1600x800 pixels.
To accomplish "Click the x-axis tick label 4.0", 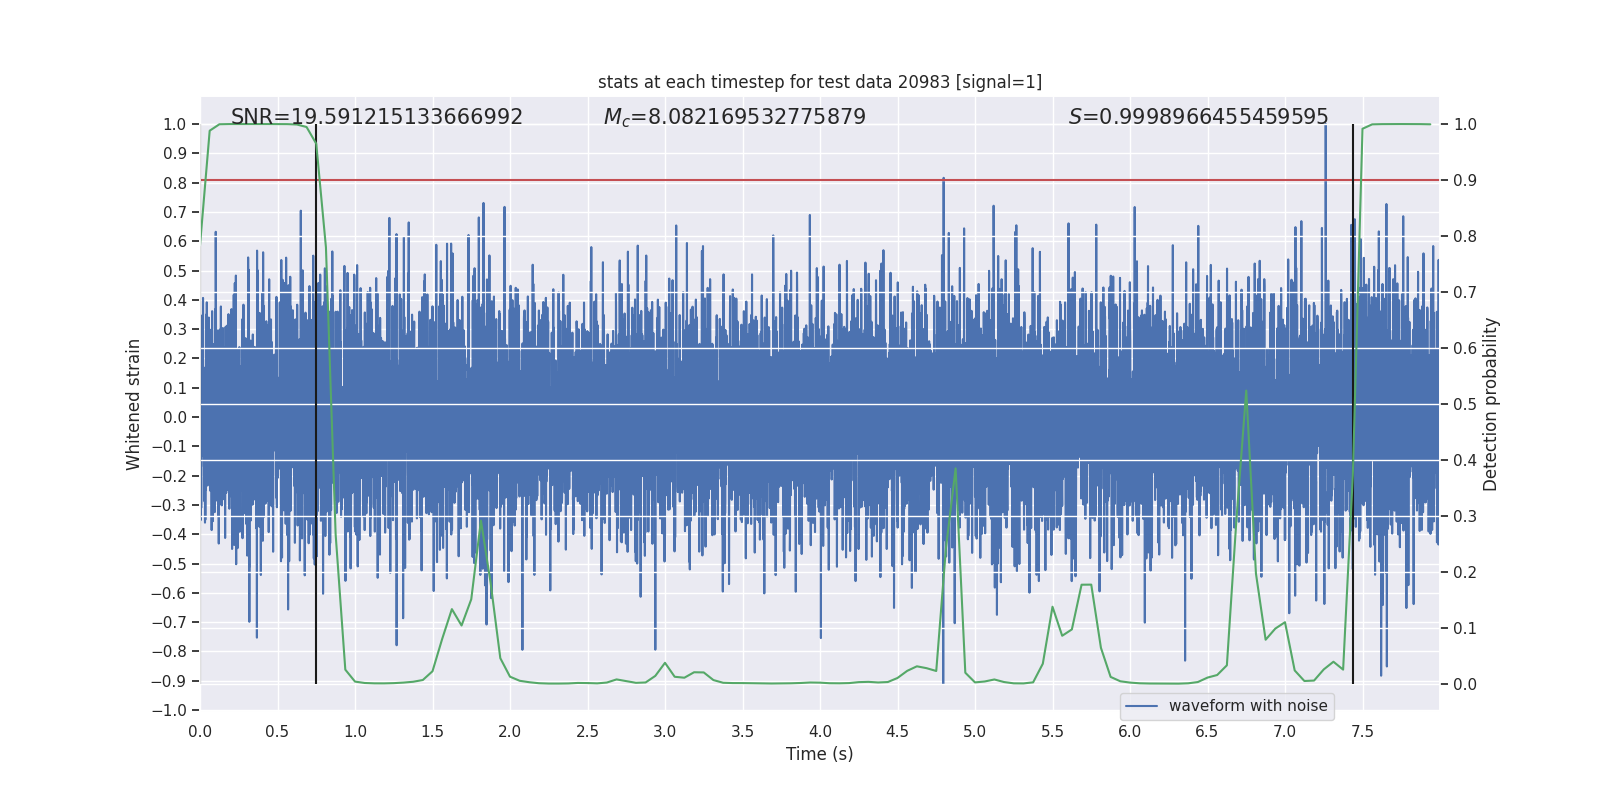I will pyautogui.click(x=820, y=732).
